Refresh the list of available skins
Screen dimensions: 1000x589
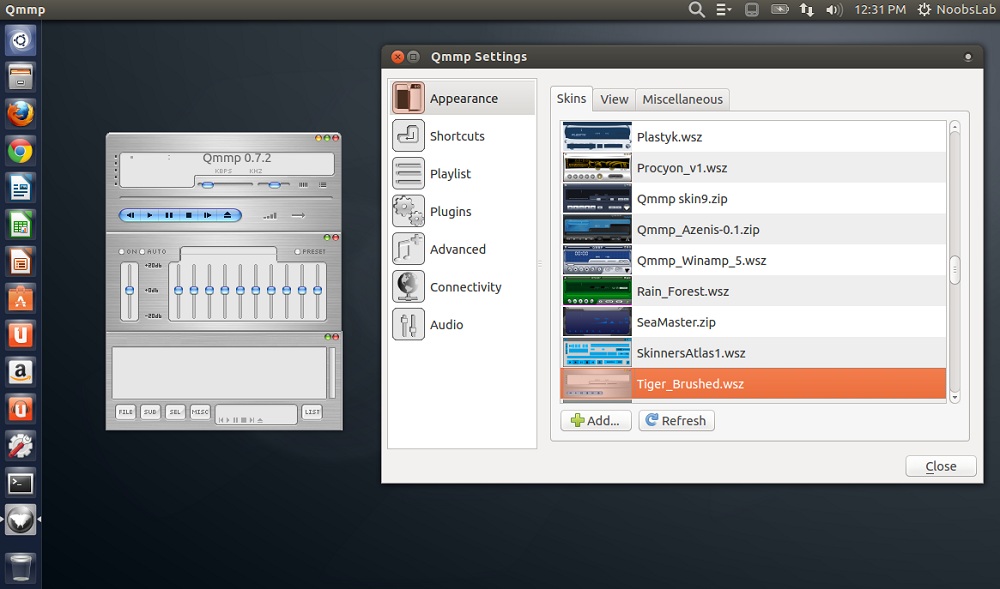pyautogui.click(x=676, y=420)
